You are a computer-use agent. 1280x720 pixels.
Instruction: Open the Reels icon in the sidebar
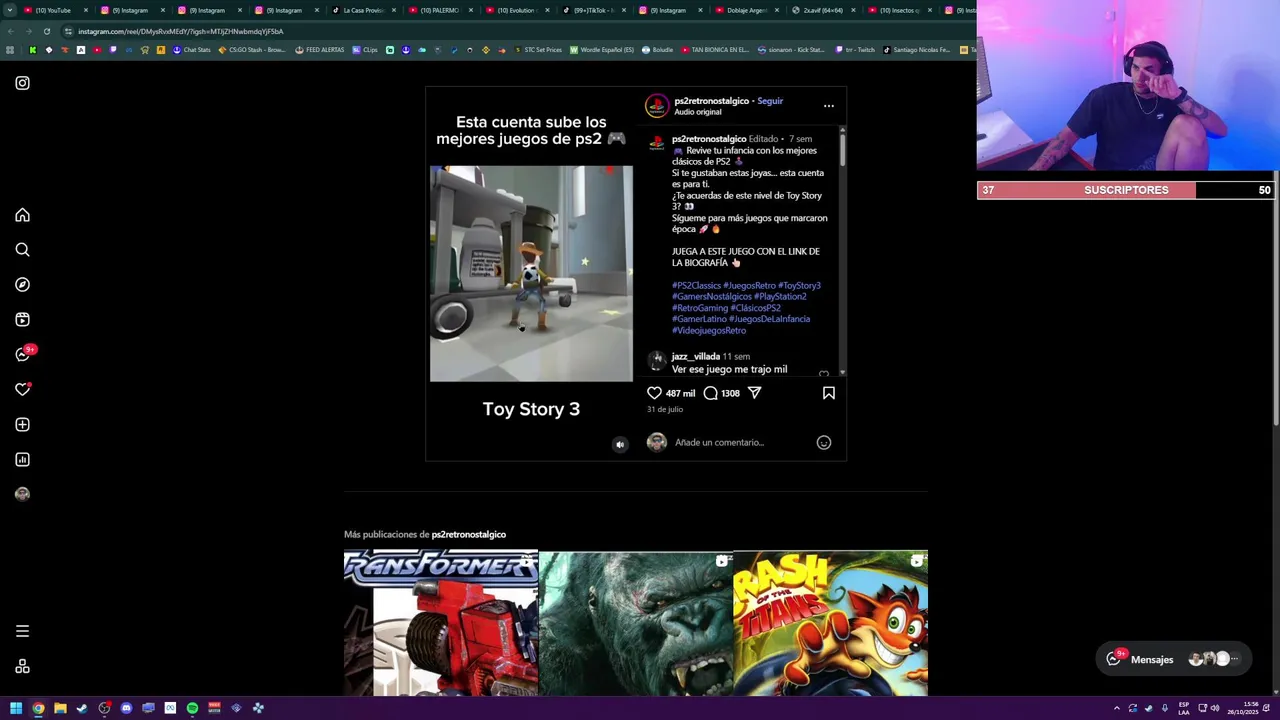(22, 320)
